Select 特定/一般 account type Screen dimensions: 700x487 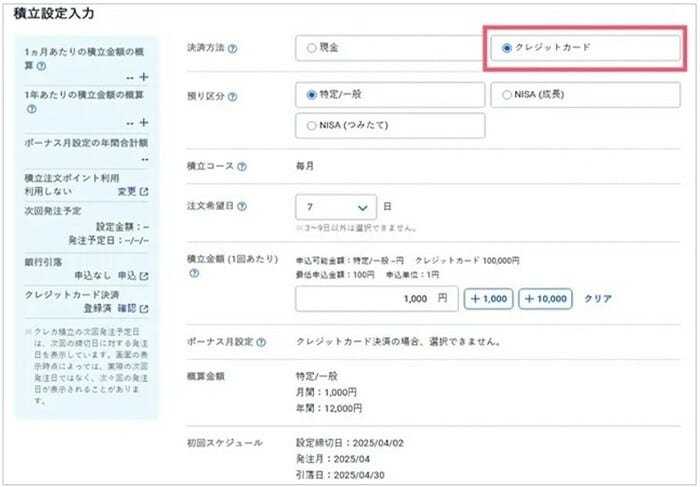(390, 95)
